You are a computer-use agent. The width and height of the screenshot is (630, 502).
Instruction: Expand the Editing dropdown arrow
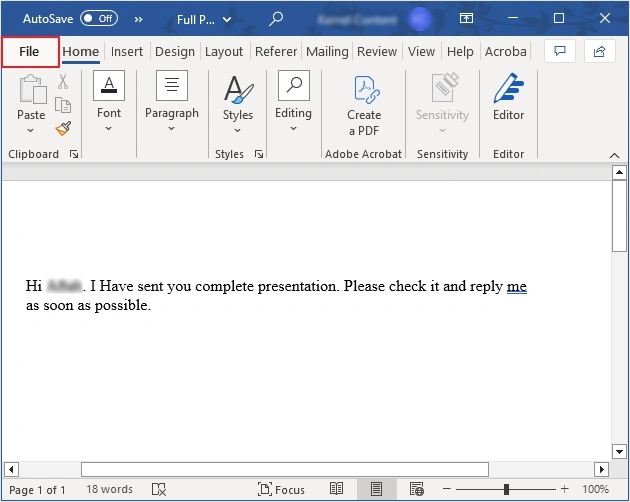(293, 129)
